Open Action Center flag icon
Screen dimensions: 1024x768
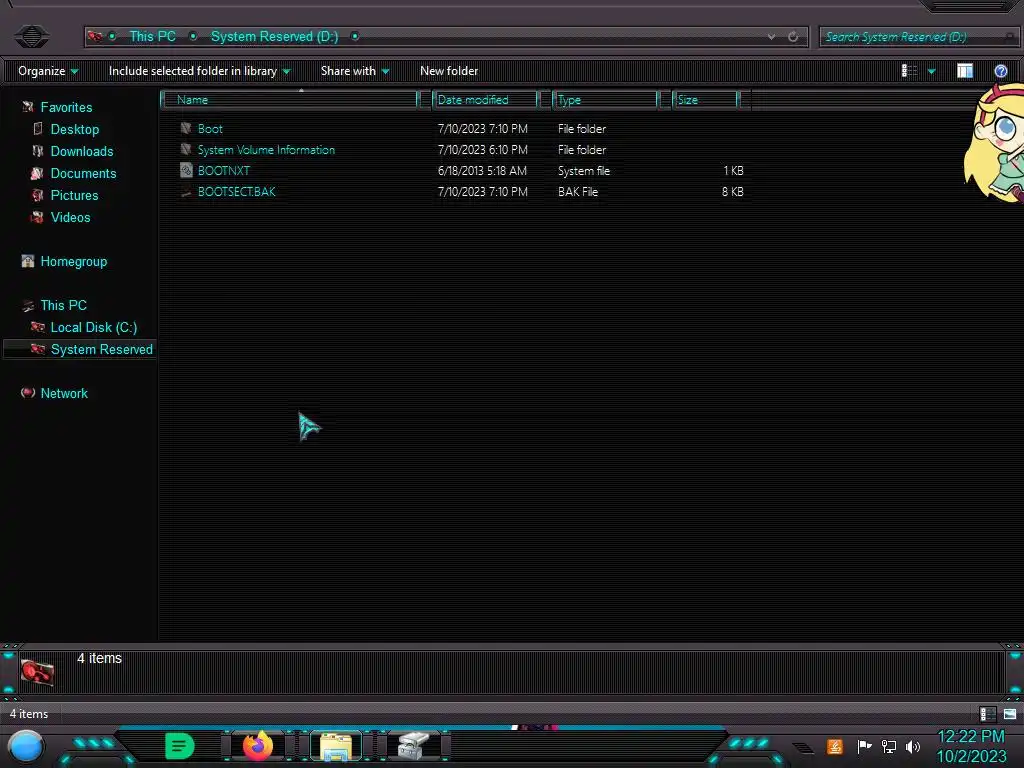pos(864,746)
